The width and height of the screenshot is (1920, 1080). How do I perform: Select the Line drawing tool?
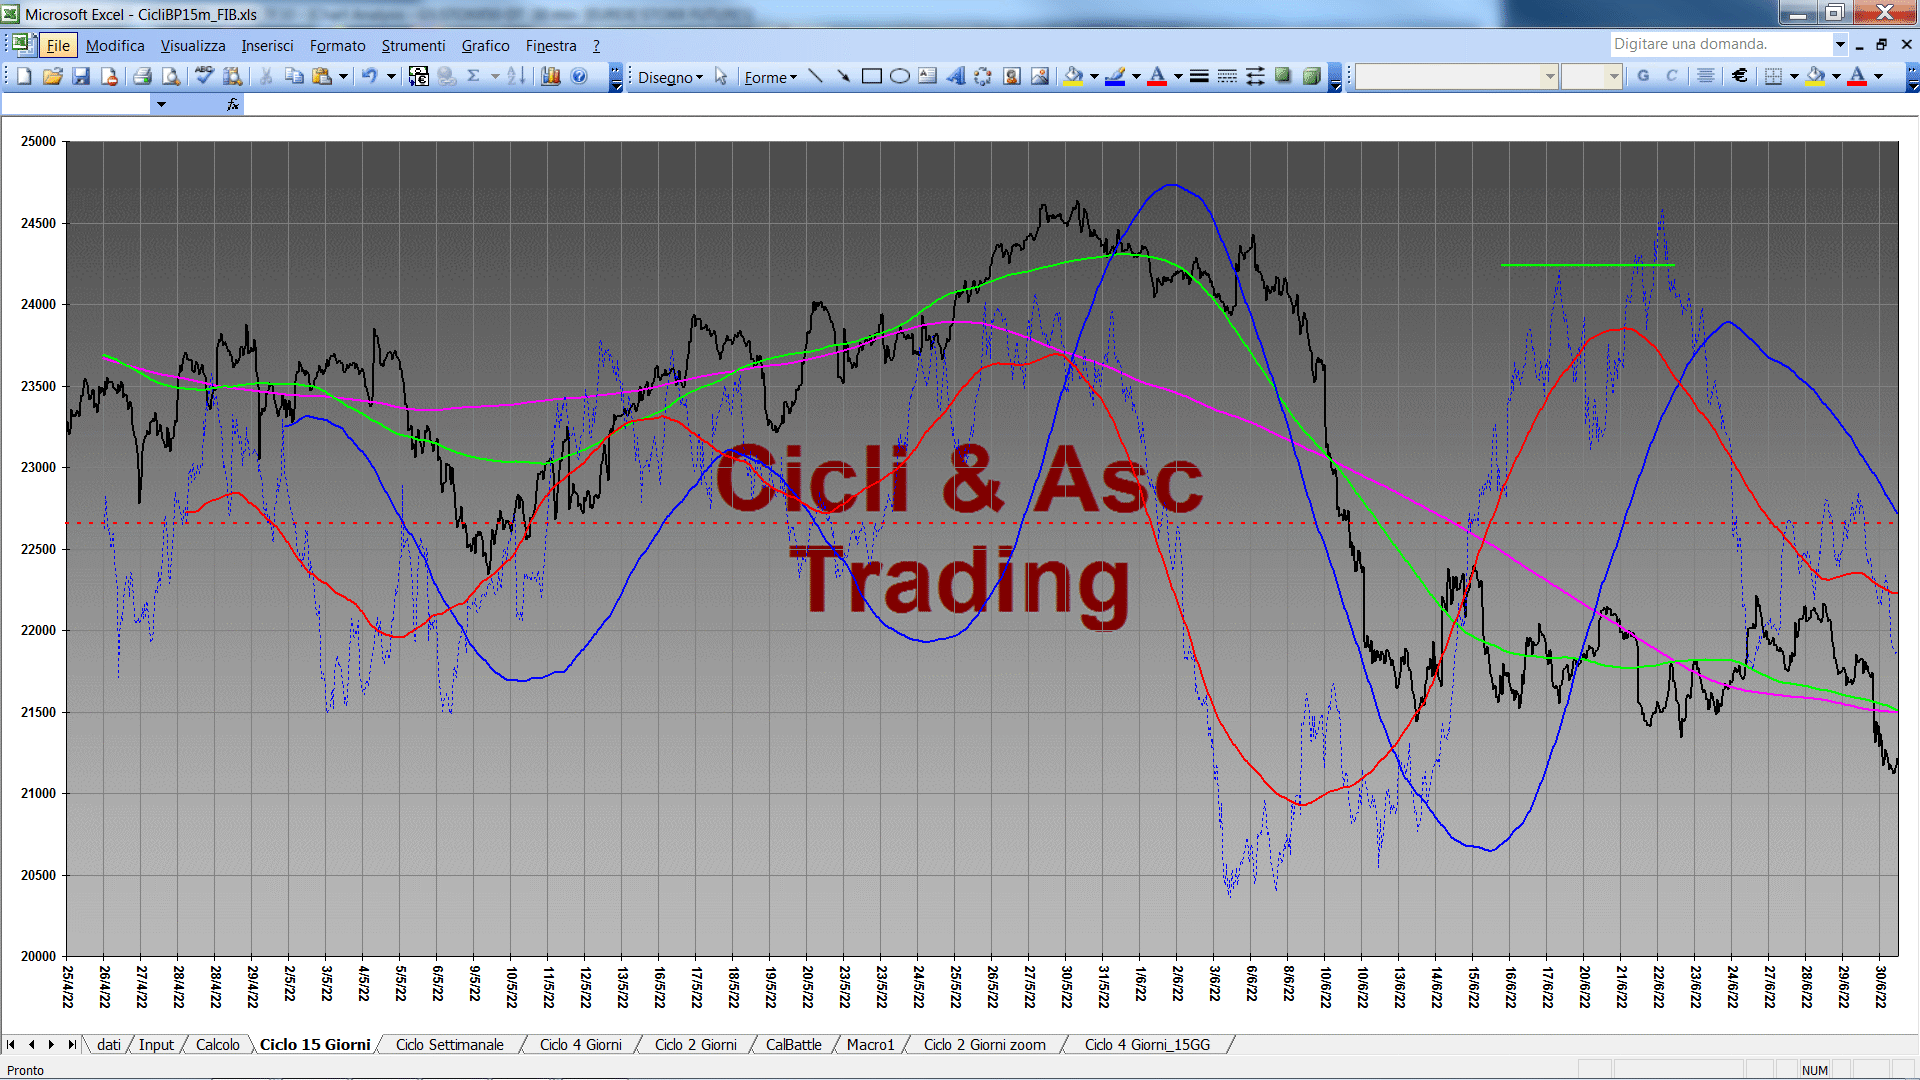point(816,76)
